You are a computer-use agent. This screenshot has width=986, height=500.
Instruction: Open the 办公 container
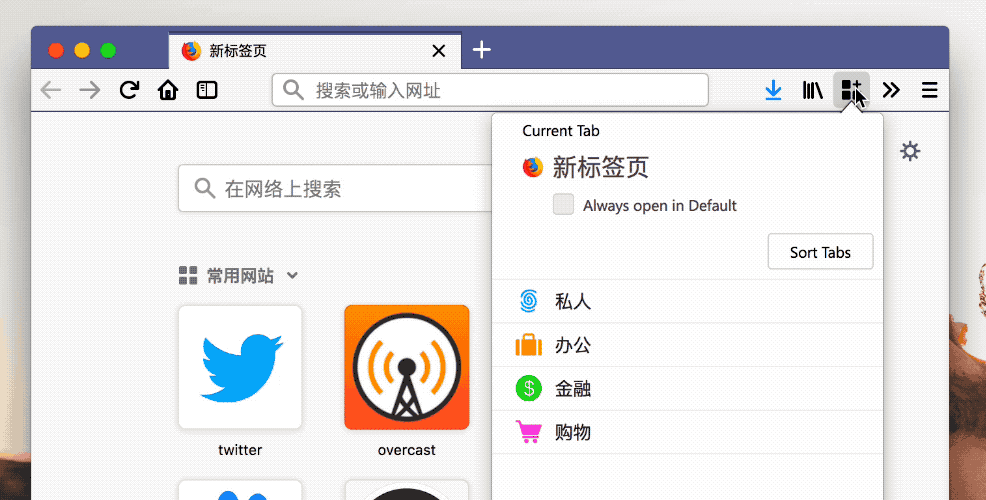point(687,345)
